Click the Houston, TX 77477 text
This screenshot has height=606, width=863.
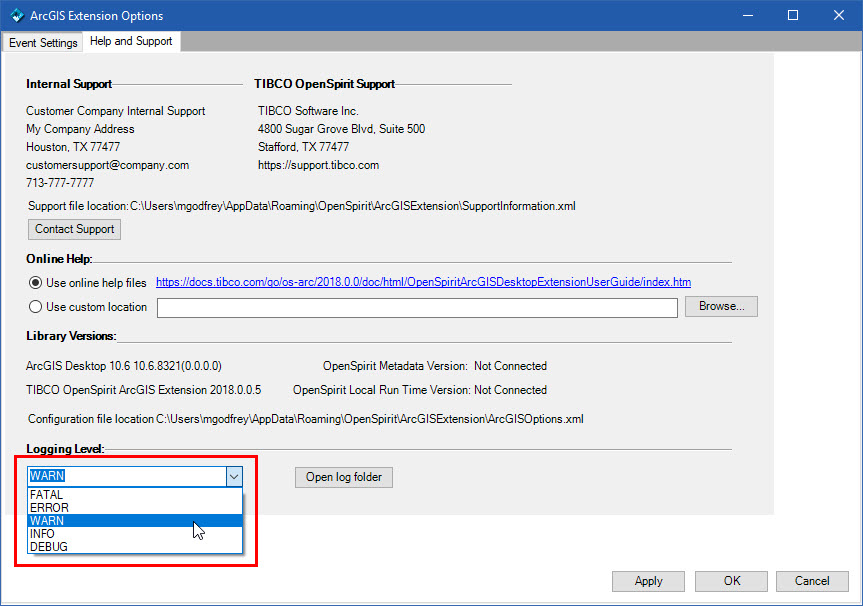click(73, 147)
